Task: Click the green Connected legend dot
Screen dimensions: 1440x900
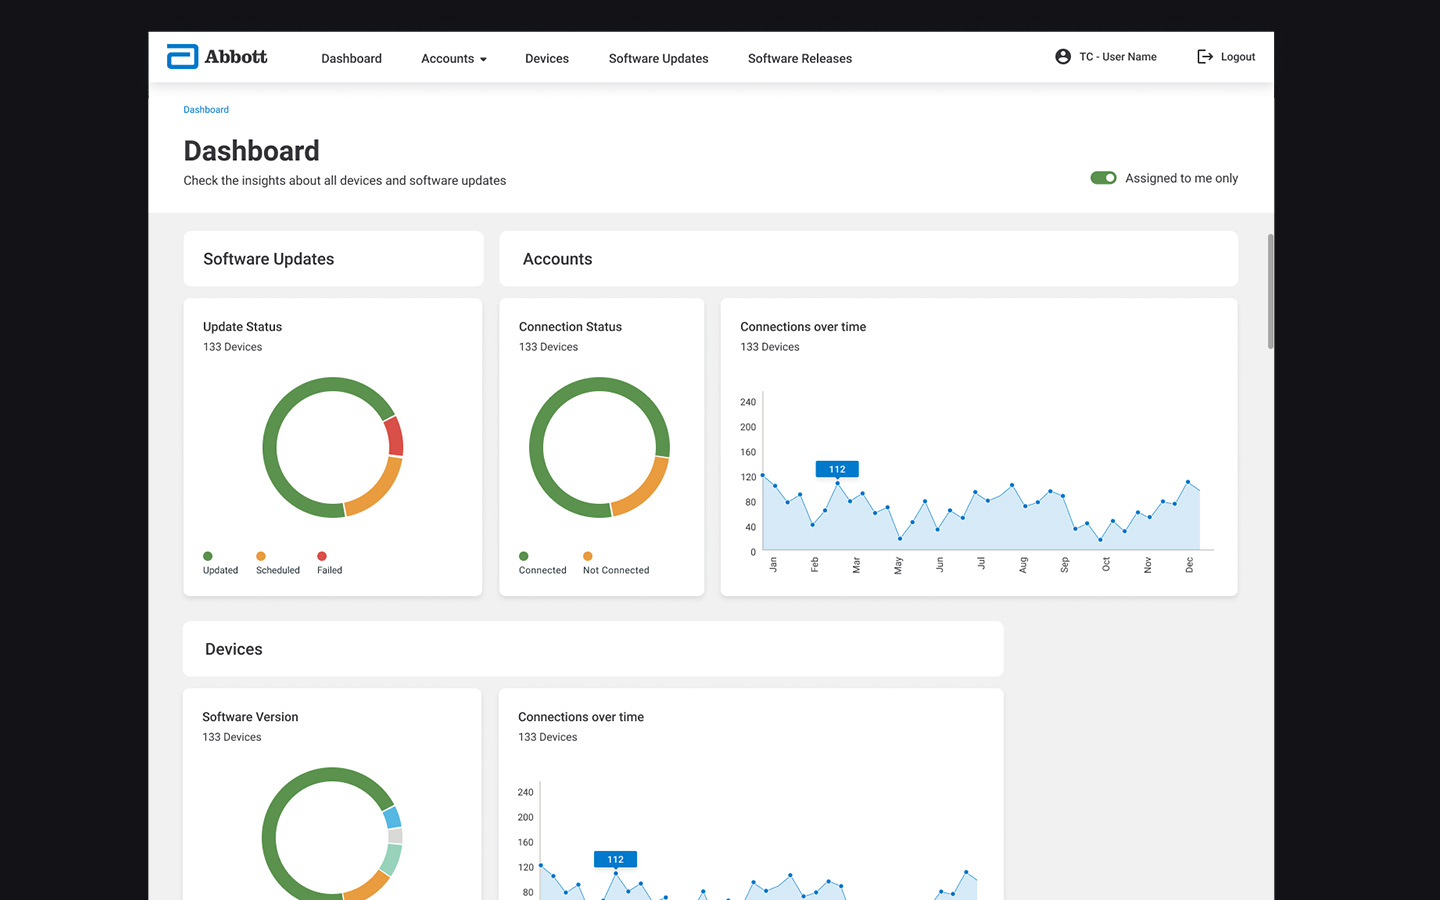Action: (524, 556)
